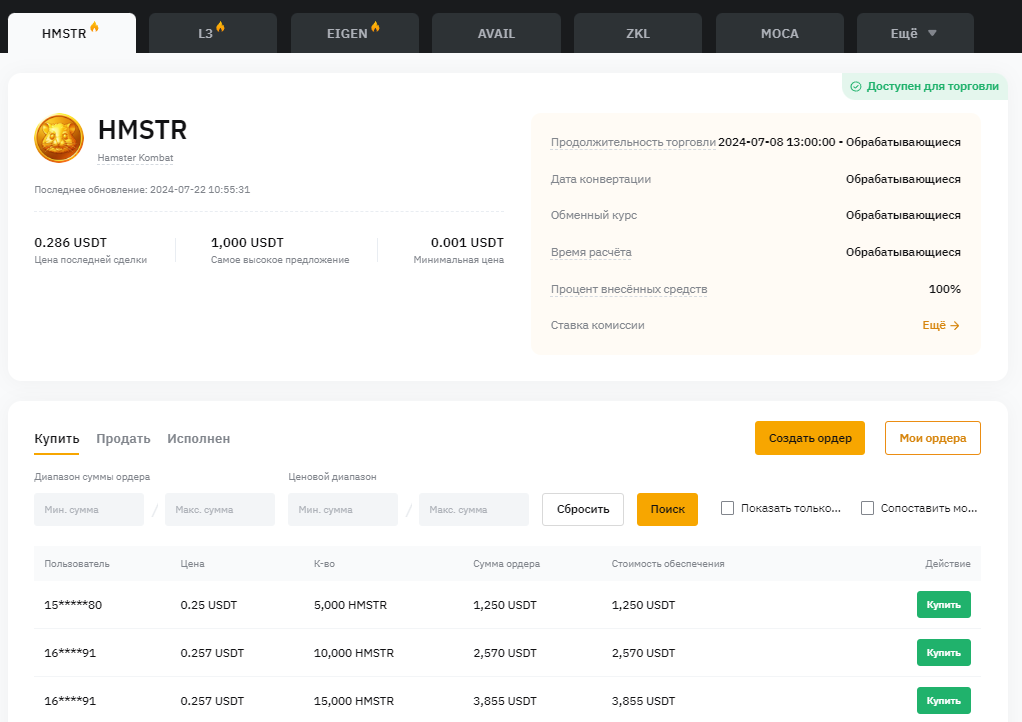The width and height of the screenshot is (1022, 722).
Task: Switch to the AVAIL token tab
Action: pyautogui.click(x=496, y=33)
